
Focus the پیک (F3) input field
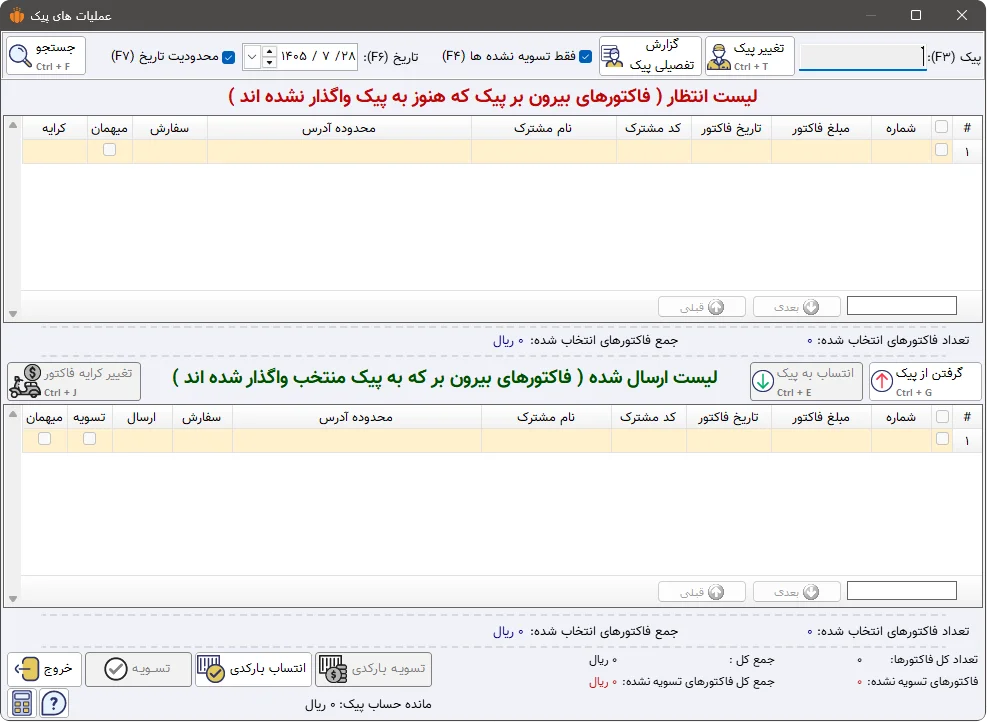[x=862, y=57]
